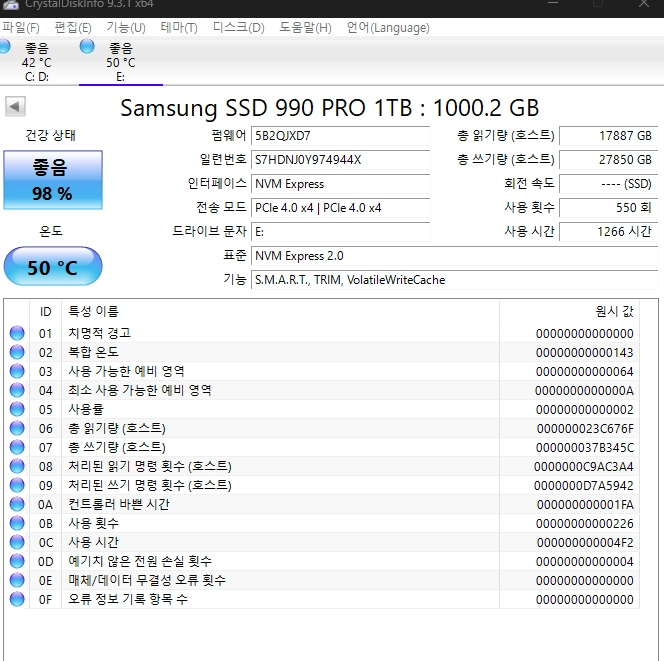Click the 펌웨어 field 5B2QJXD7

(340, 136)
